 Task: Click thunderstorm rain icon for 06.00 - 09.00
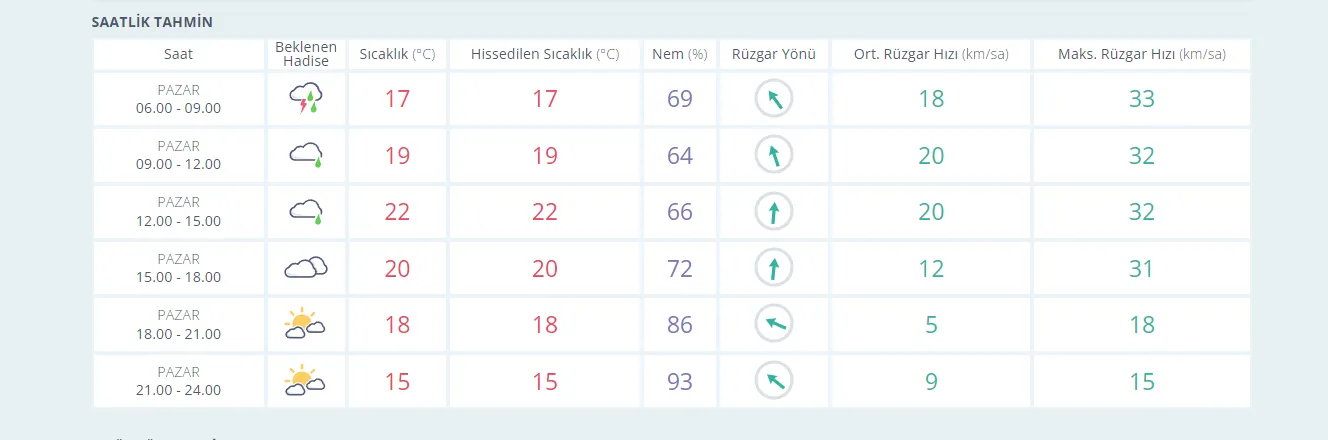(x=306, y=99)
